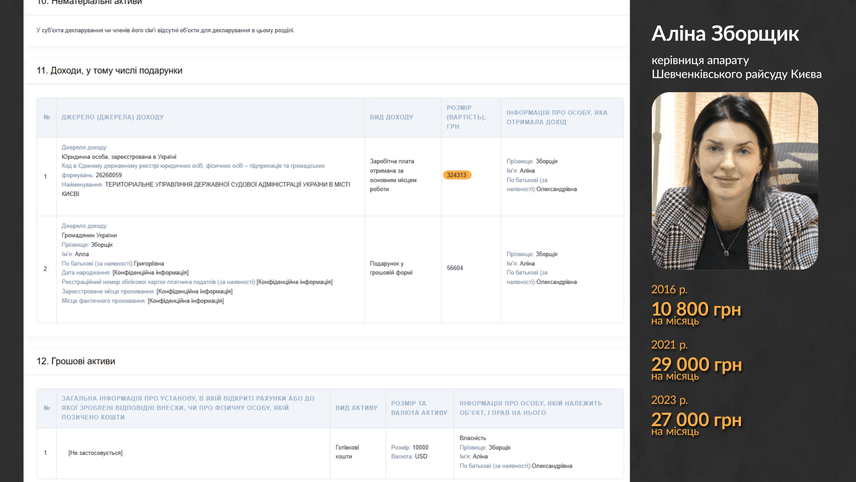Click section heading '12. Грошові активи'
Viewport: 856px width, 482px height.
click(76, 360)
